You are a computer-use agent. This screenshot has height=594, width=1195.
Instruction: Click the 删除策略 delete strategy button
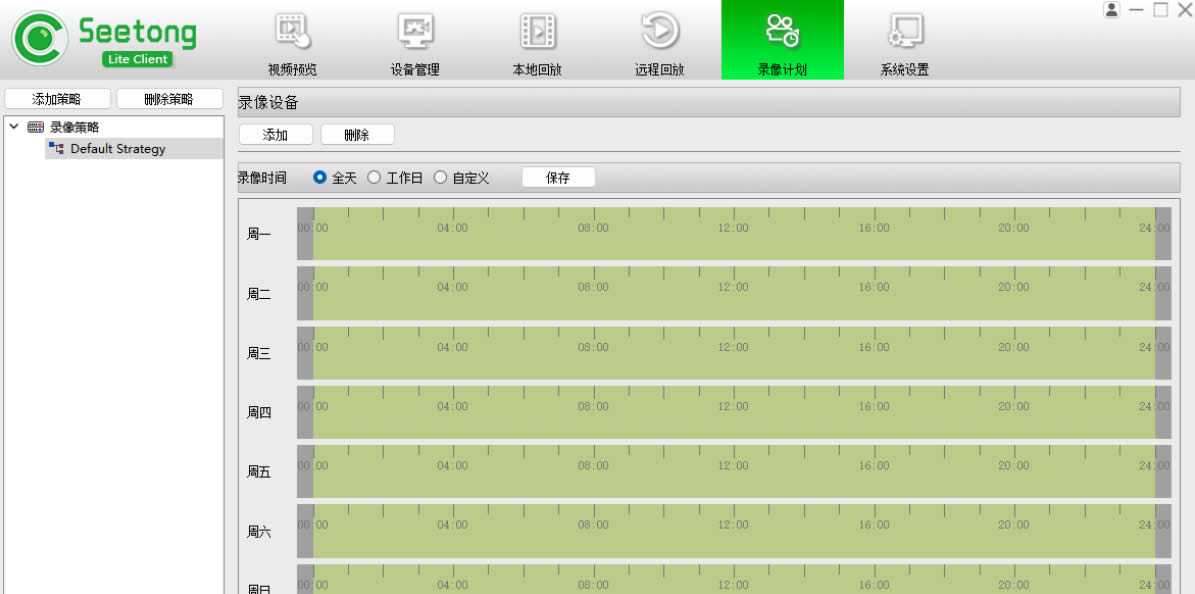click(168, 99)
